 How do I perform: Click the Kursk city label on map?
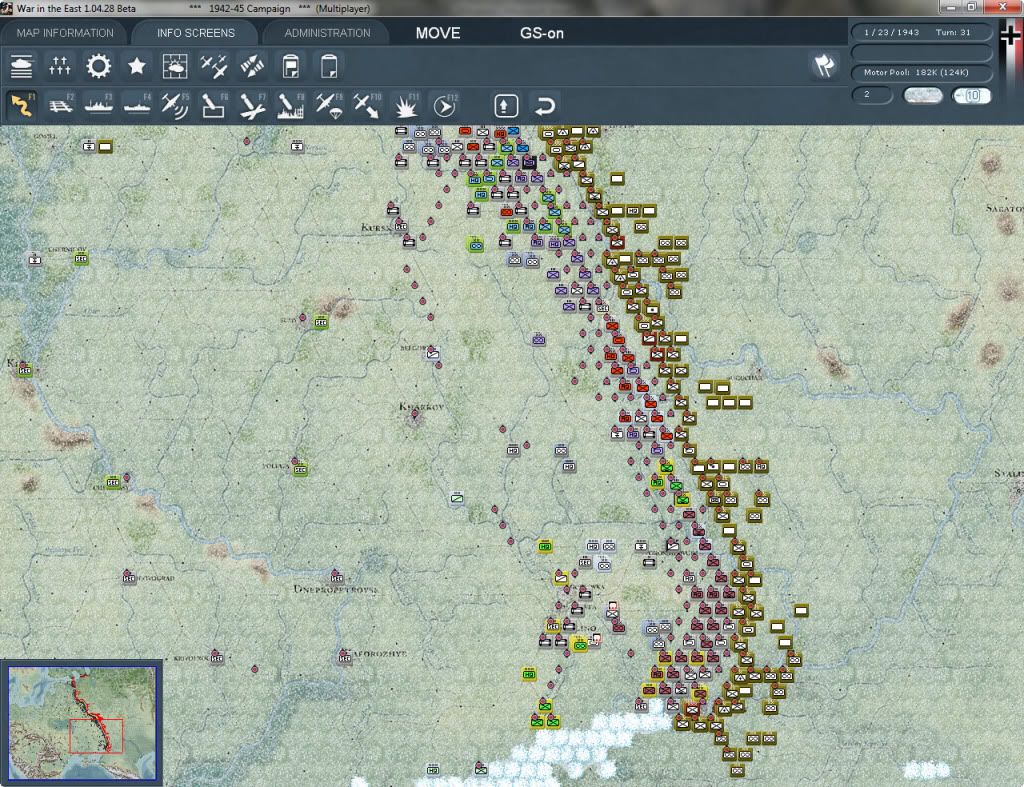click(376, 227)
